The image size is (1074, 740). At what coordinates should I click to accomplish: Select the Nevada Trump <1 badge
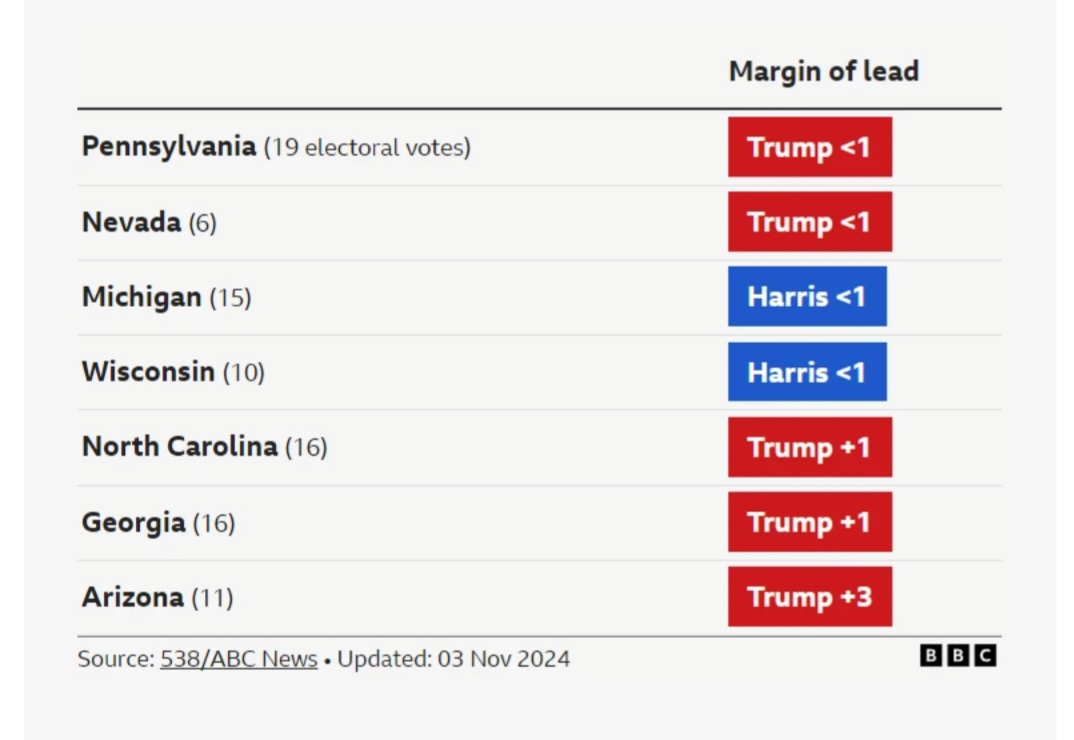coord(810,222)
